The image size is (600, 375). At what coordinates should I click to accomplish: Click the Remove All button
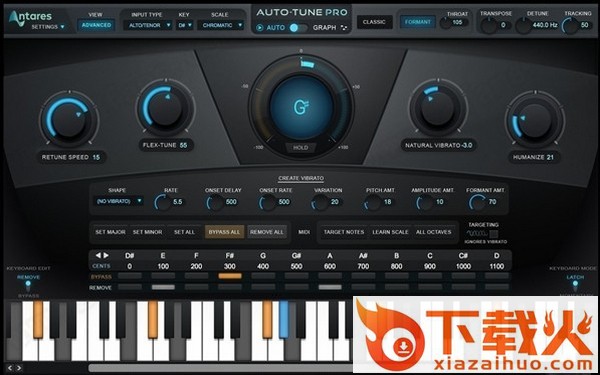267,232
